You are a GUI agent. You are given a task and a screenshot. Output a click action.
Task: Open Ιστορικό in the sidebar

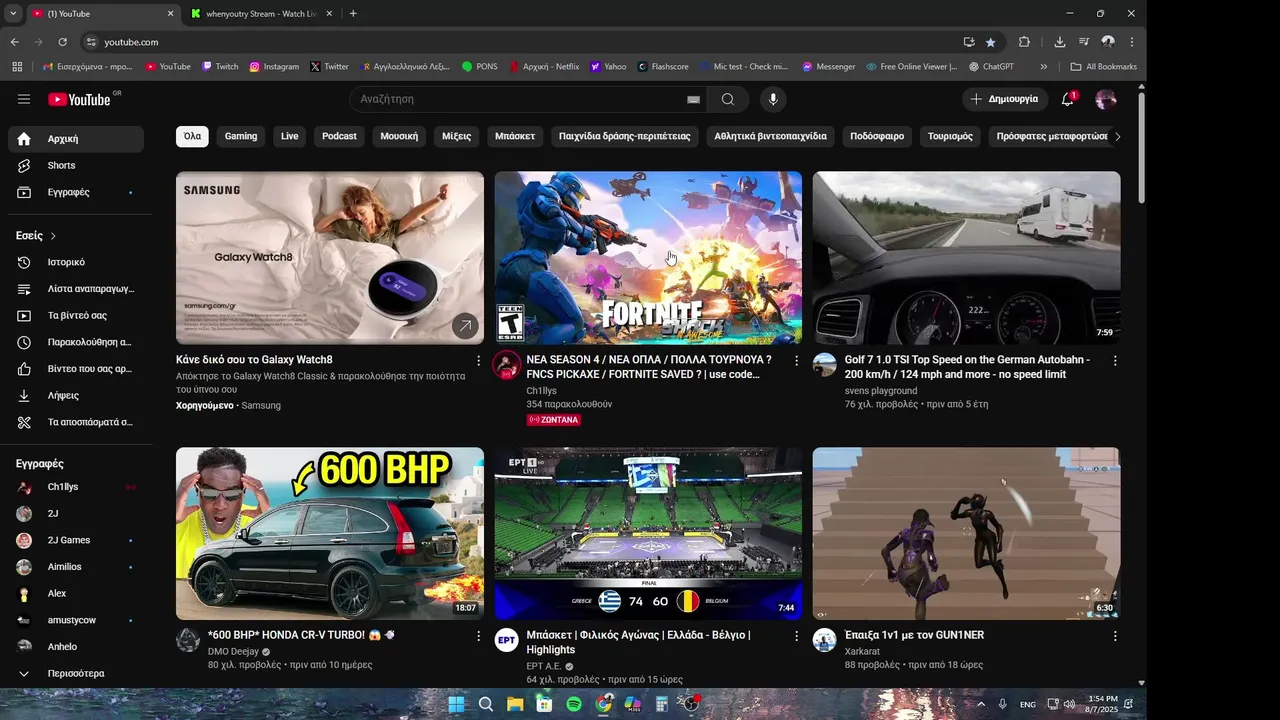tap(76, 262)
